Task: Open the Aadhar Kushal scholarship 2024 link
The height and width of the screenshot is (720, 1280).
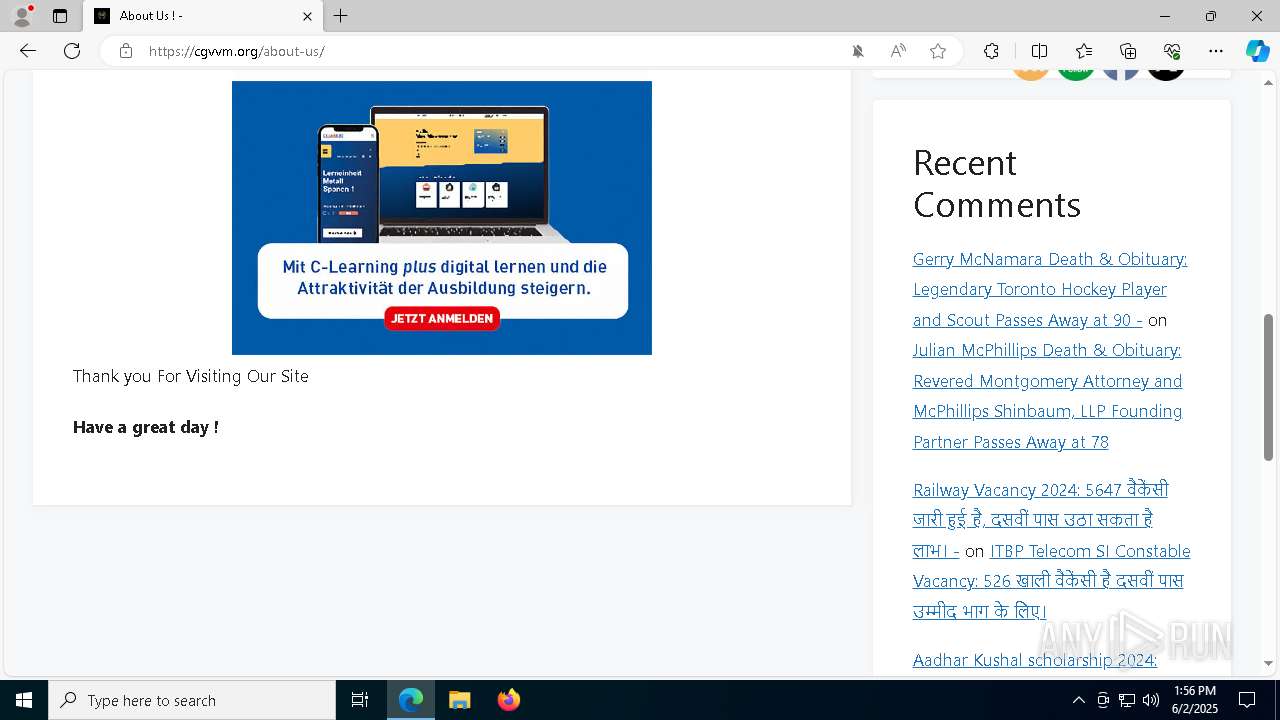Action: [x=1035, y=660]
